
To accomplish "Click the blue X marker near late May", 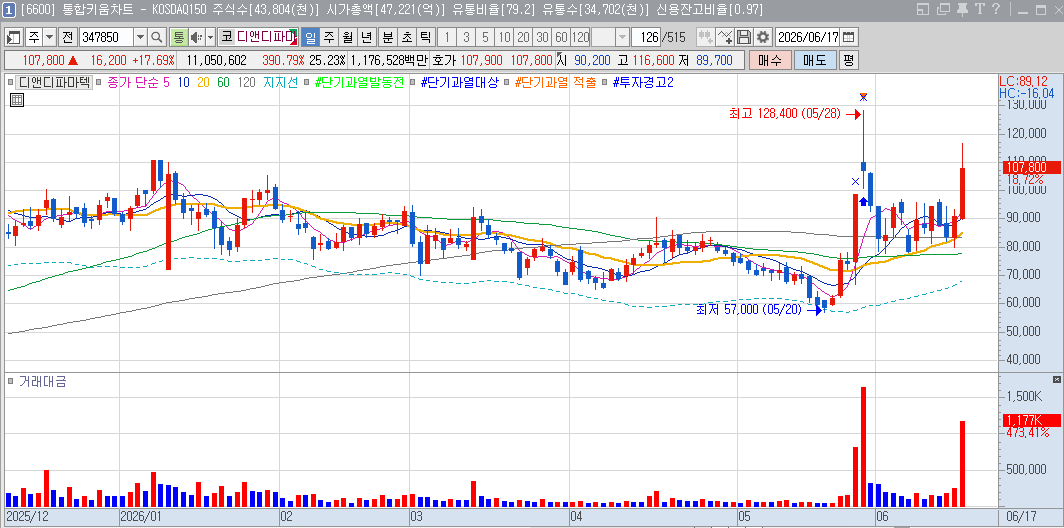I will (855, 181).
